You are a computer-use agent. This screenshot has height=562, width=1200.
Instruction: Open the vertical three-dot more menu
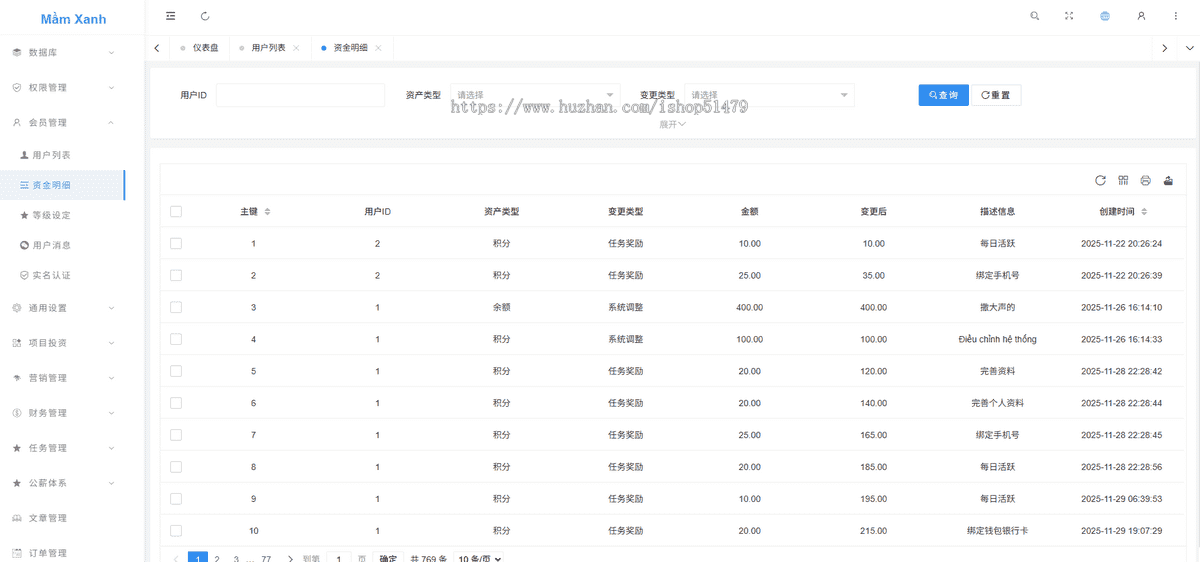[x=1176, y=16]
